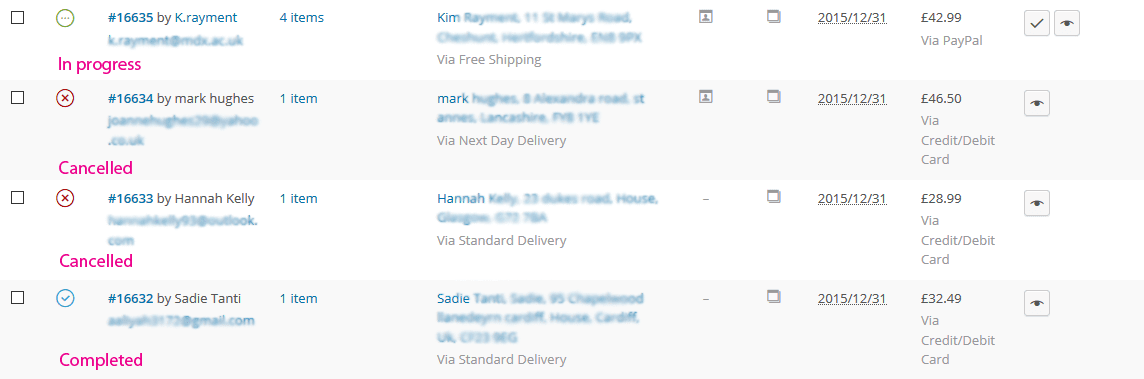Open order link #16632
The image size is (1144, 379).
131,299
